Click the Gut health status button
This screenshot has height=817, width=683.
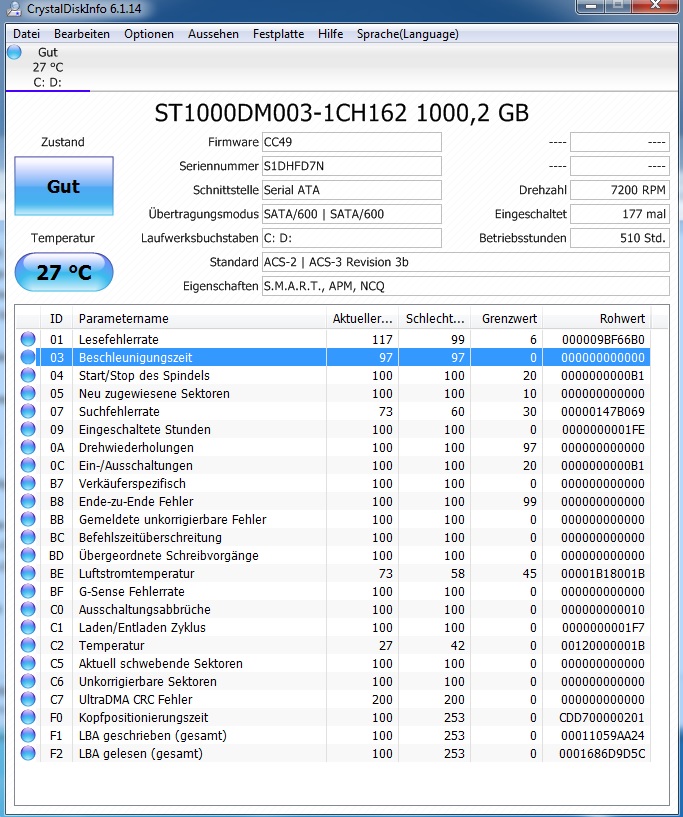(64, 186)
